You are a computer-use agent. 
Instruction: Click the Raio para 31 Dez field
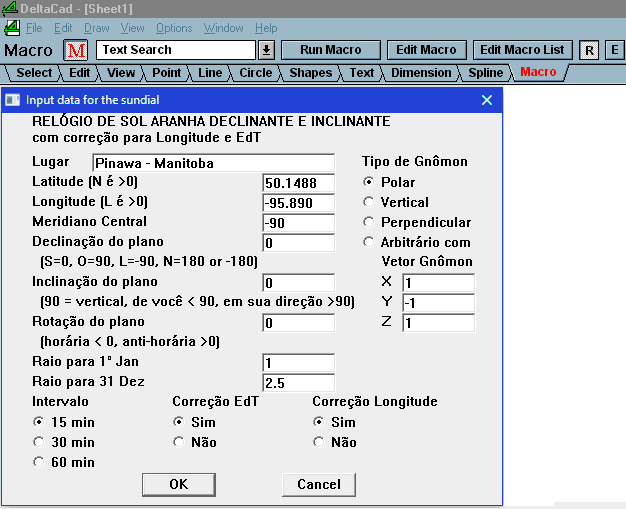(x=298, y=383)
